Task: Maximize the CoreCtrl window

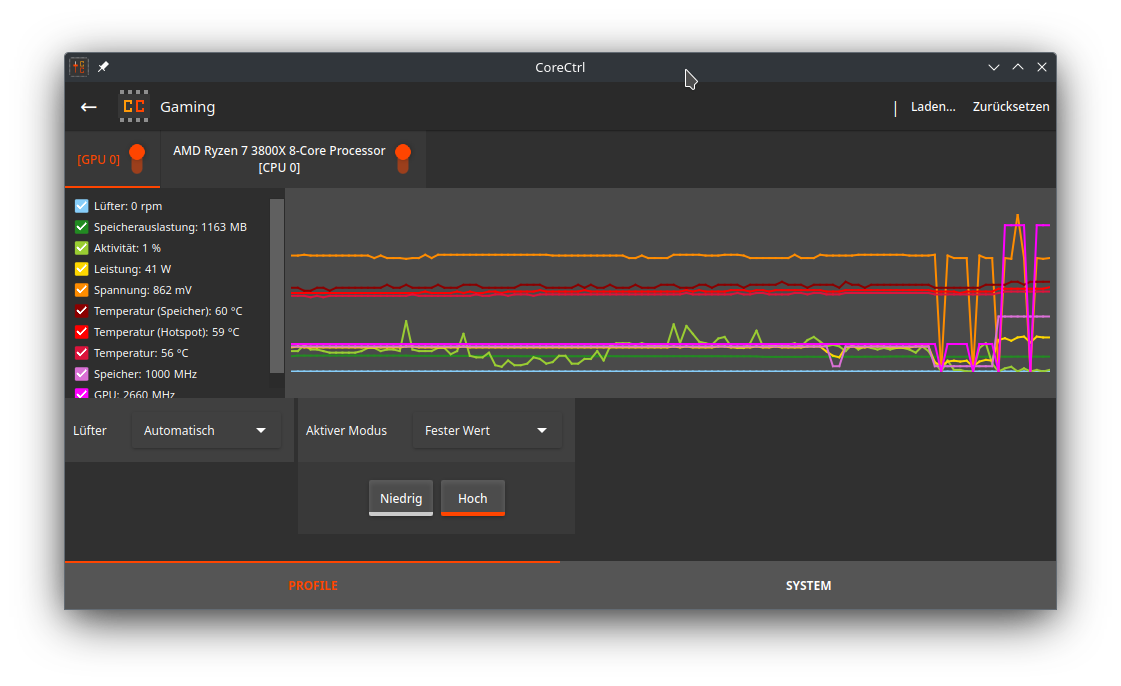Action: pos(1018,67)
